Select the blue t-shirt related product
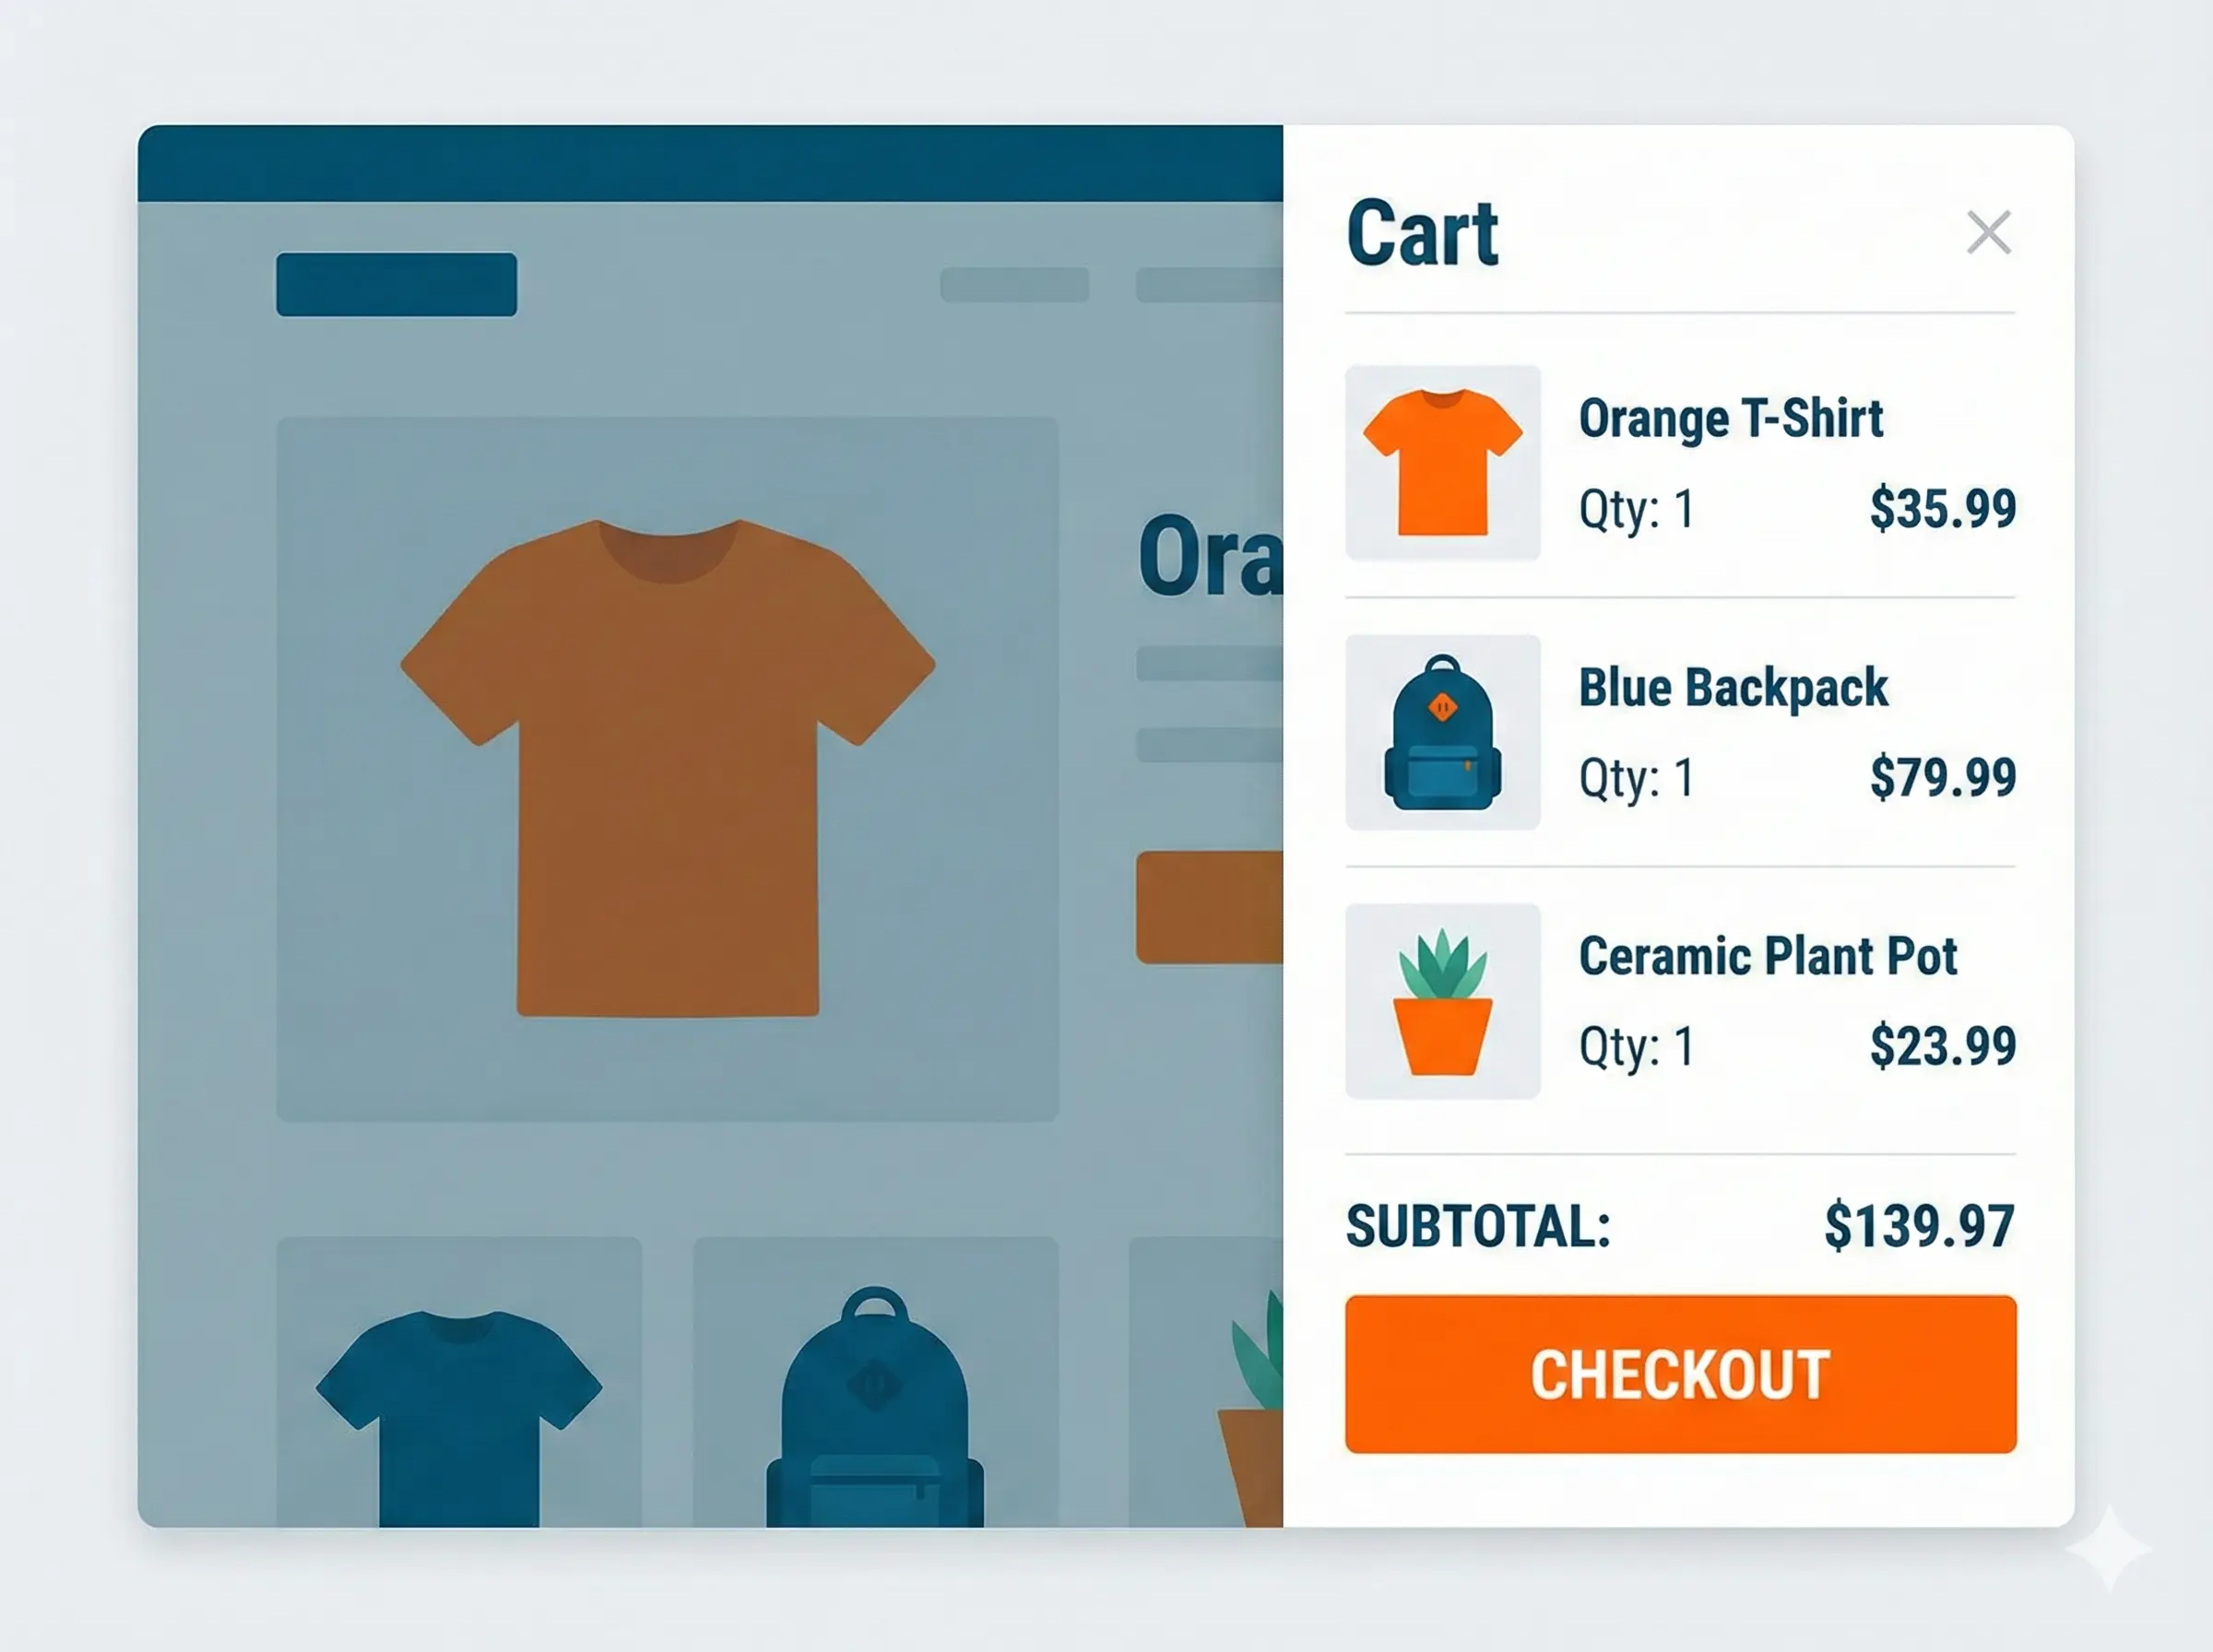 click(x=459, y=1400)
